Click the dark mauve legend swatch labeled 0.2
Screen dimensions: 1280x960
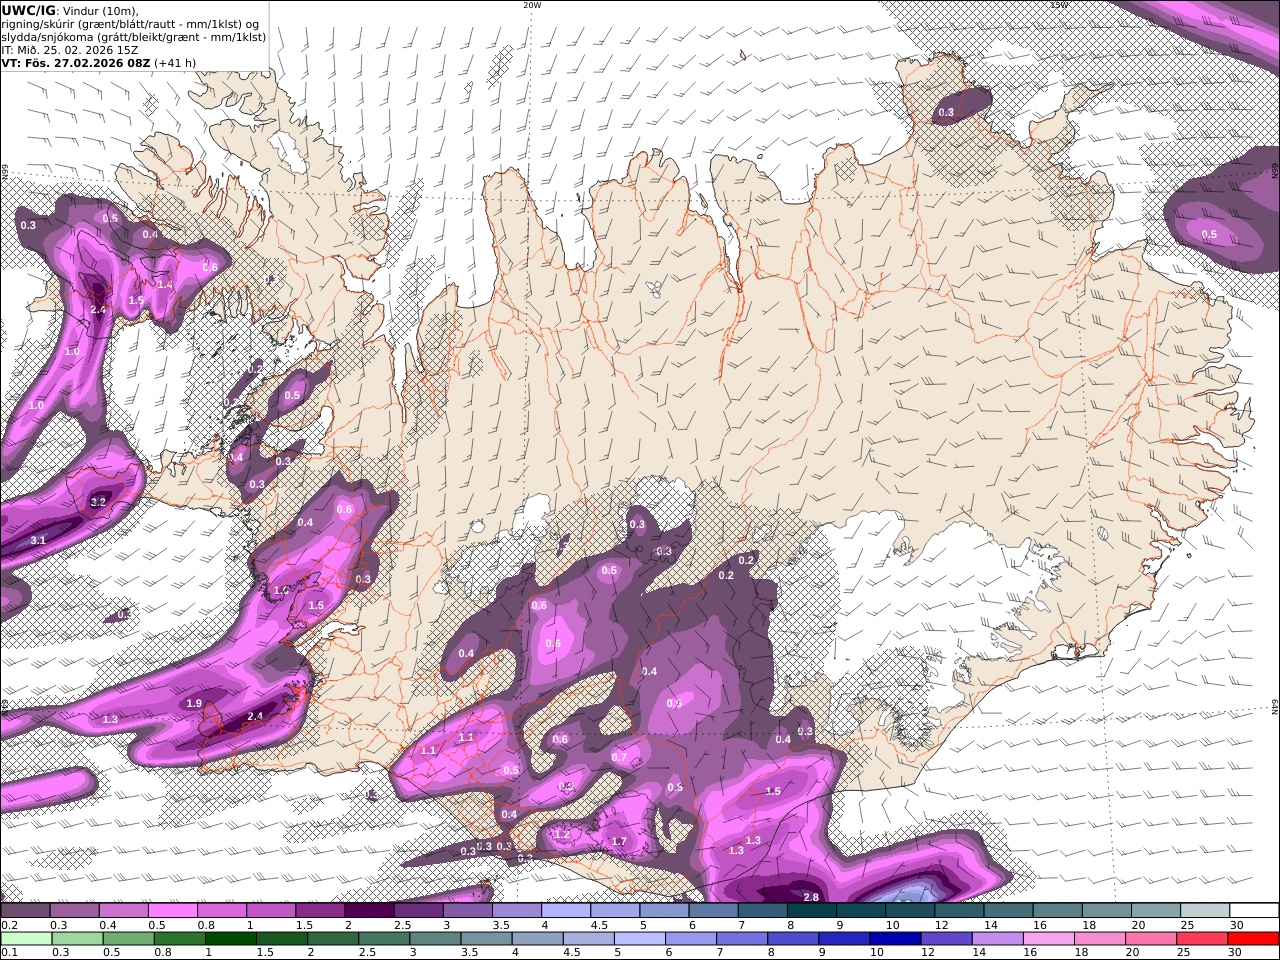pyautogui.click(x=25, y=911)
